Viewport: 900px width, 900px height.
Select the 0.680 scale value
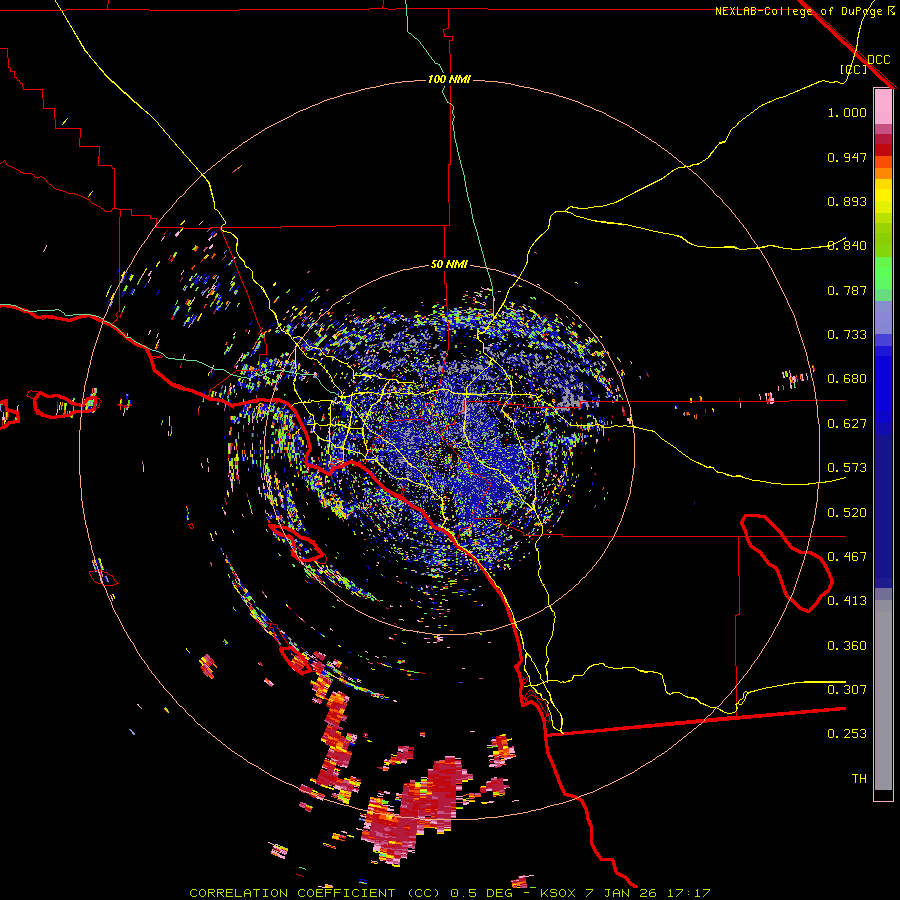click(x=847, y=379)
